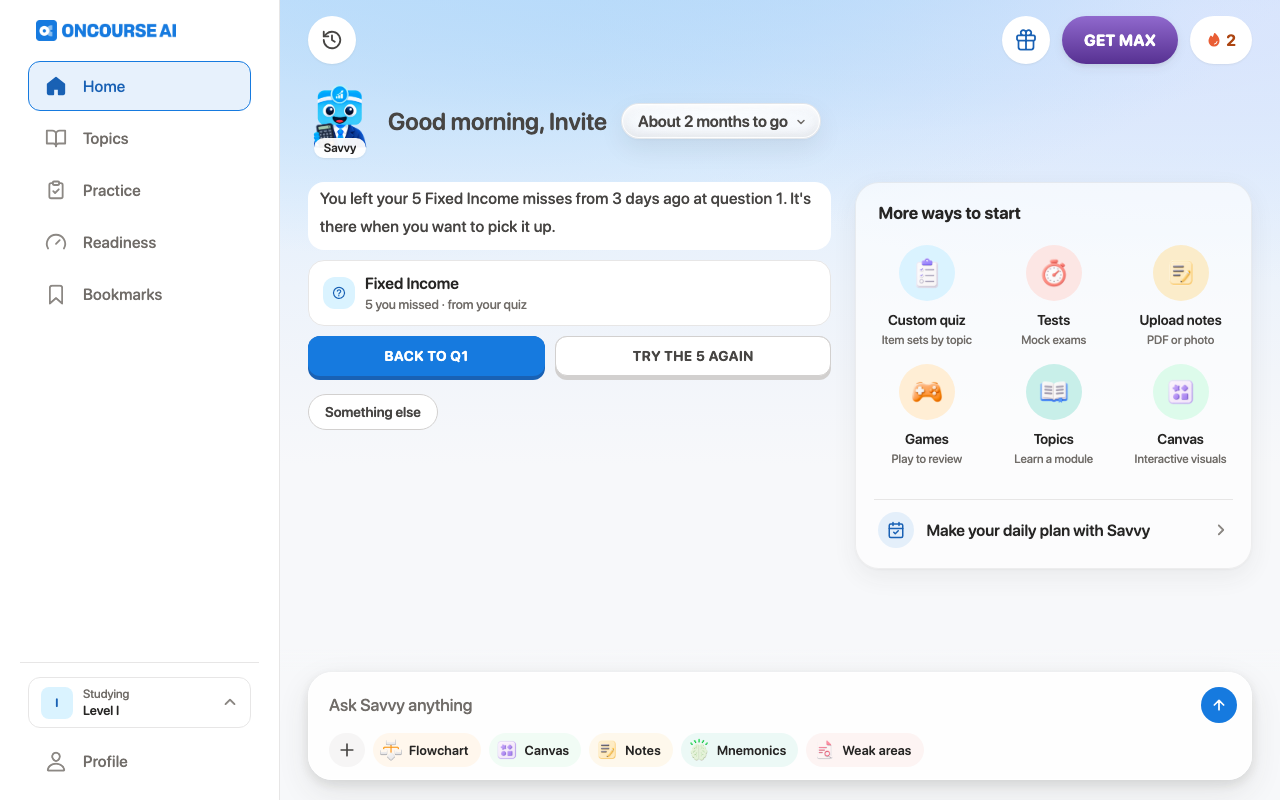Image resolution: width=1280 pixels, height=800 pixels.
Task: Open Canvas interactive visuals tile
Action: [x=1181, y=415]
